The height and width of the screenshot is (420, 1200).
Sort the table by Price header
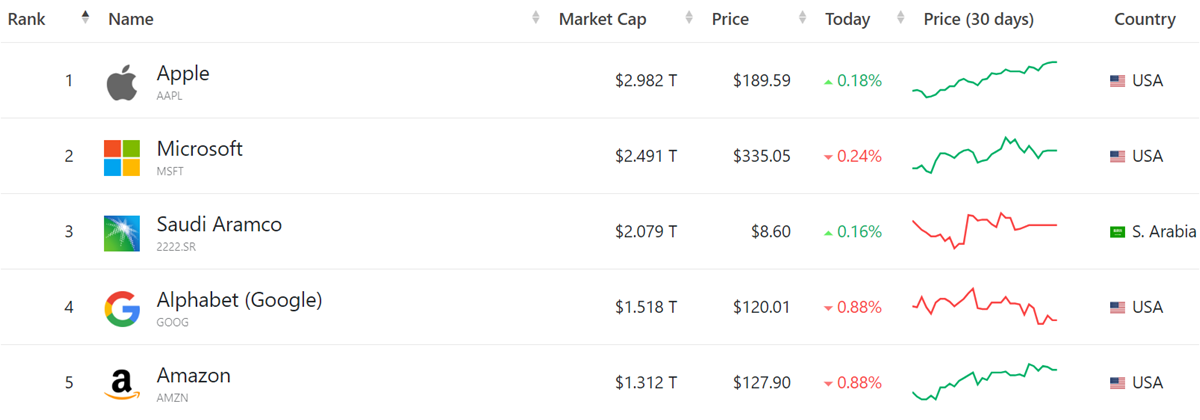click(730, 19)
